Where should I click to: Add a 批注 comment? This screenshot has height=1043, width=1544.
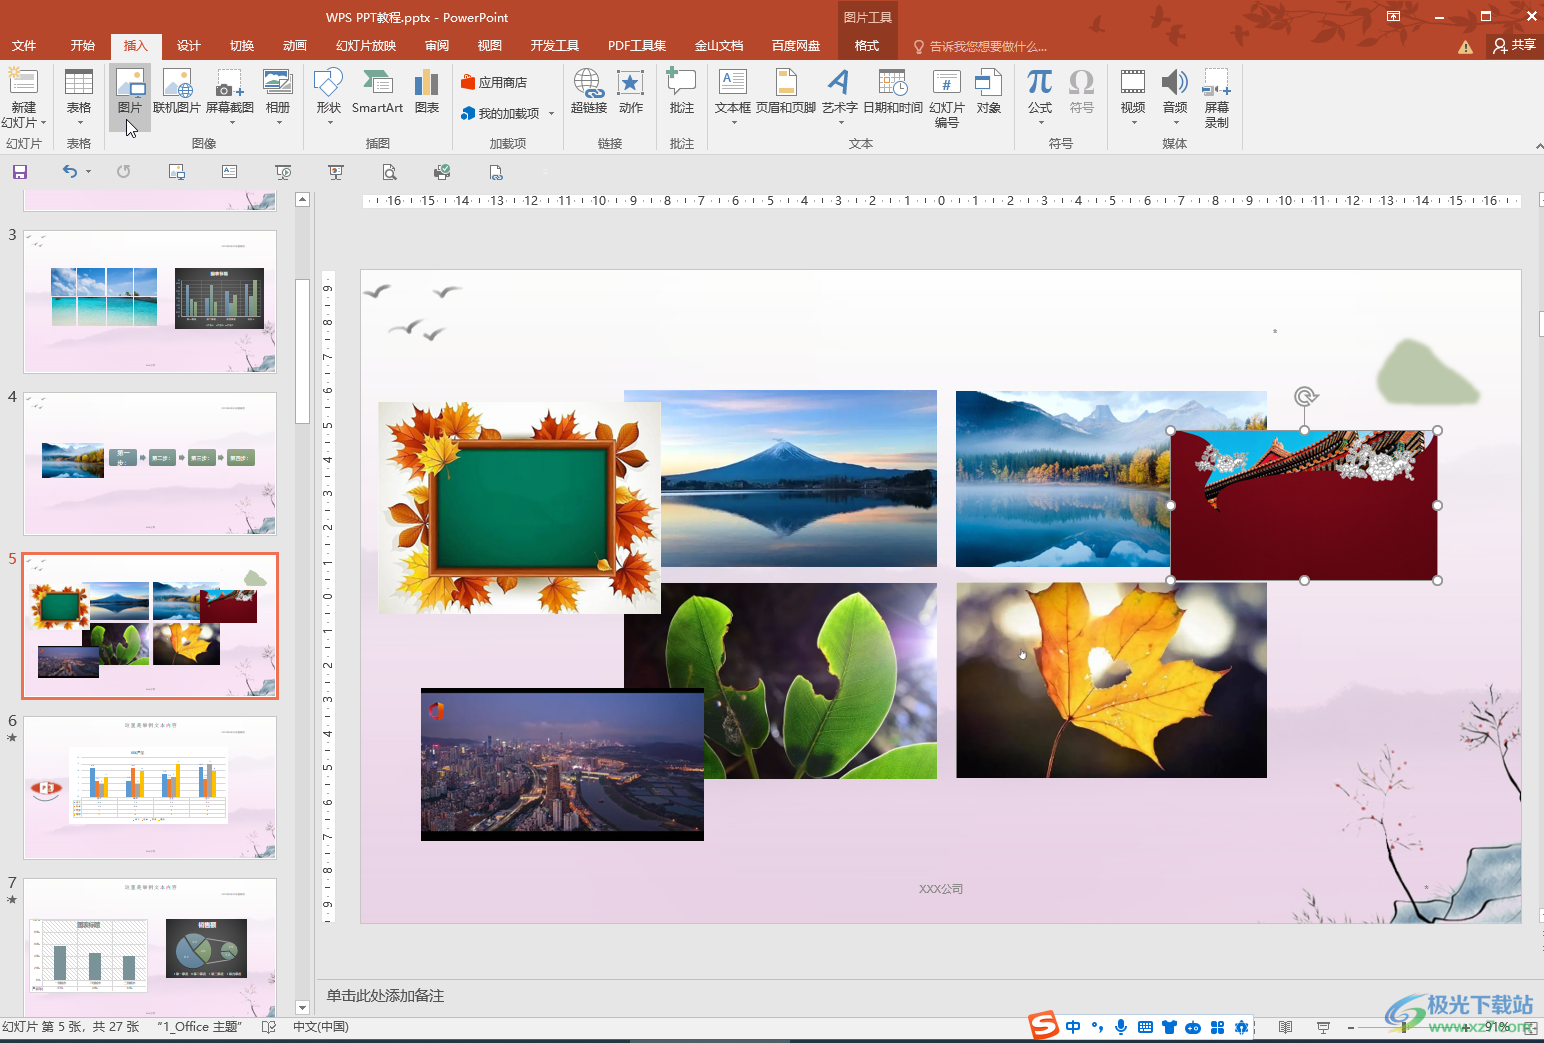[x=682, y=92]
